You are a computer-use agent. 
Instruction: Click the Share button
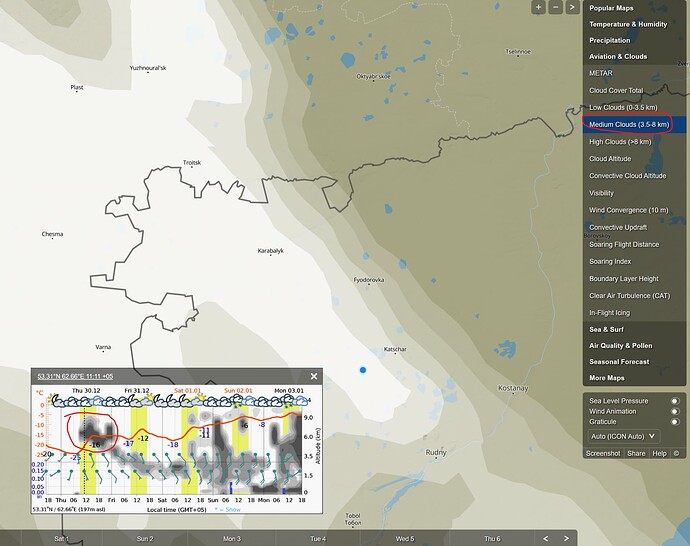click(x=636, y=453)
